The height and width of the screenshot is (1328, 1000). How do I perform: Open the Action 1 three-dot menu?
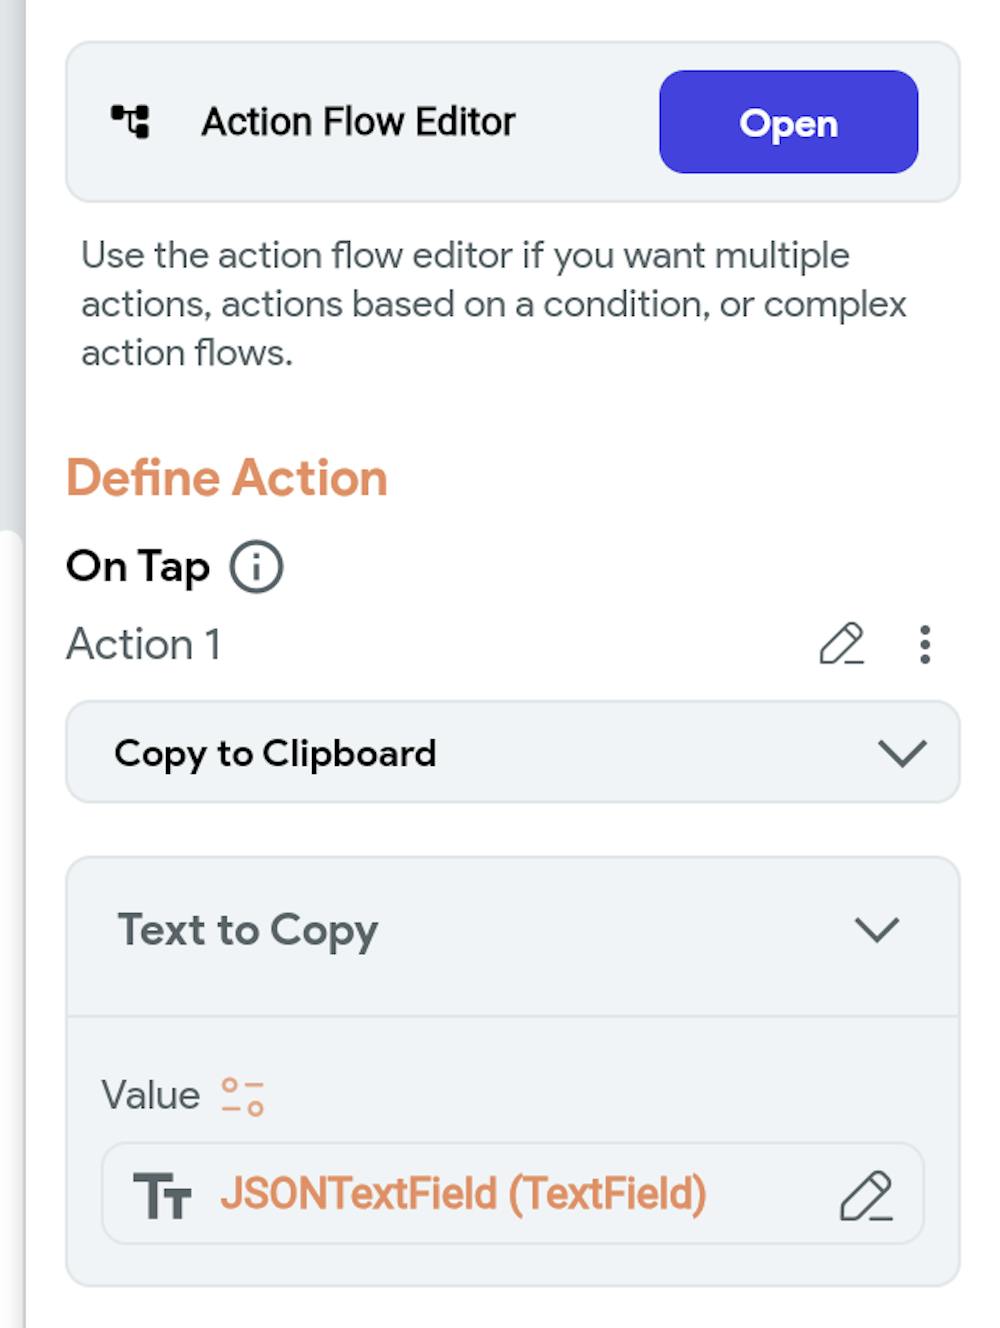point(925,644)
